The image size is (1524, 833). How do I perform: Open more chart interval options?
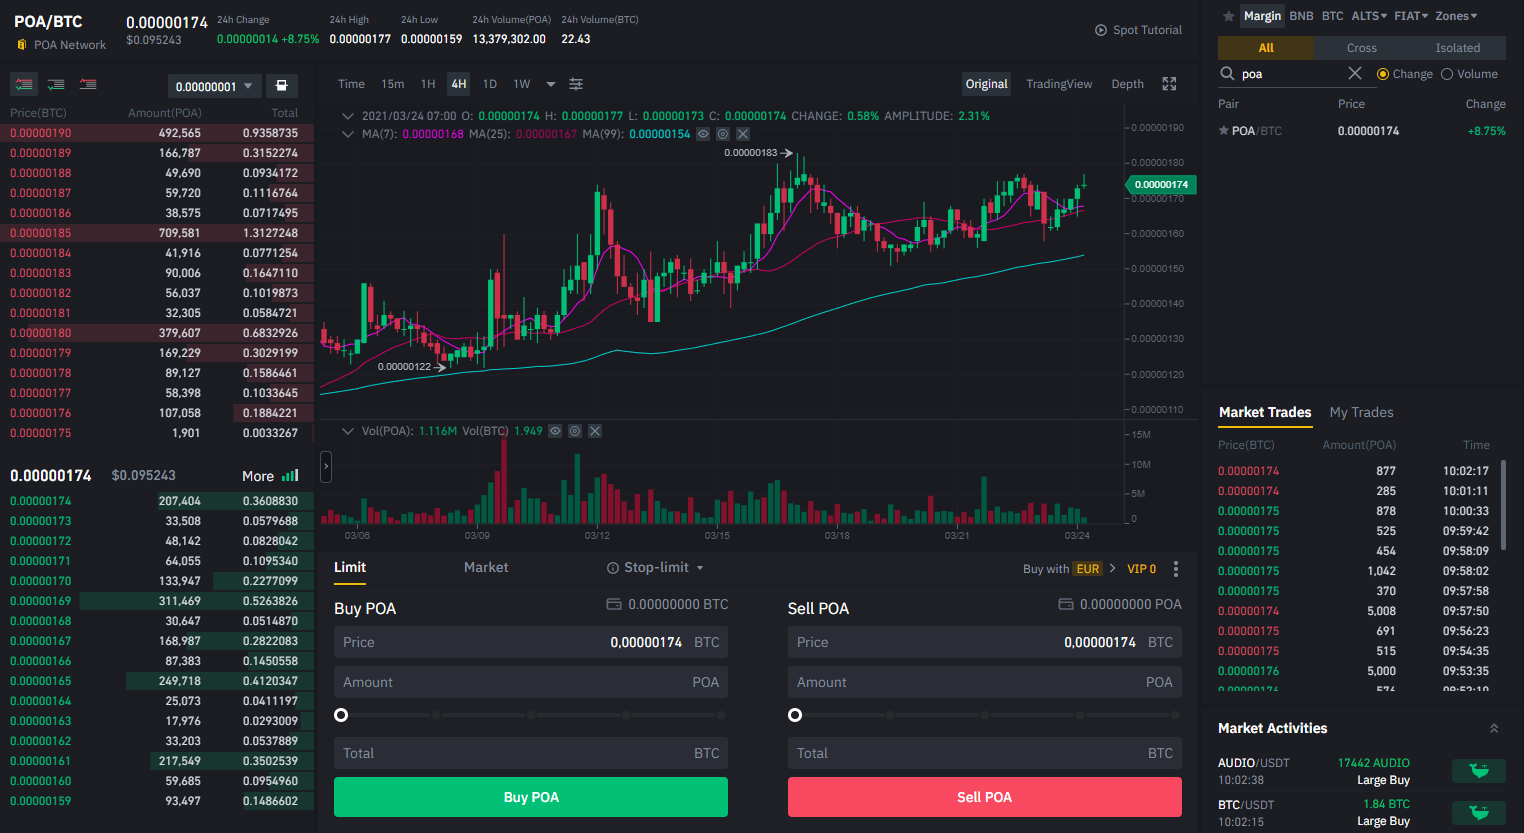click(x=551, y=85)
